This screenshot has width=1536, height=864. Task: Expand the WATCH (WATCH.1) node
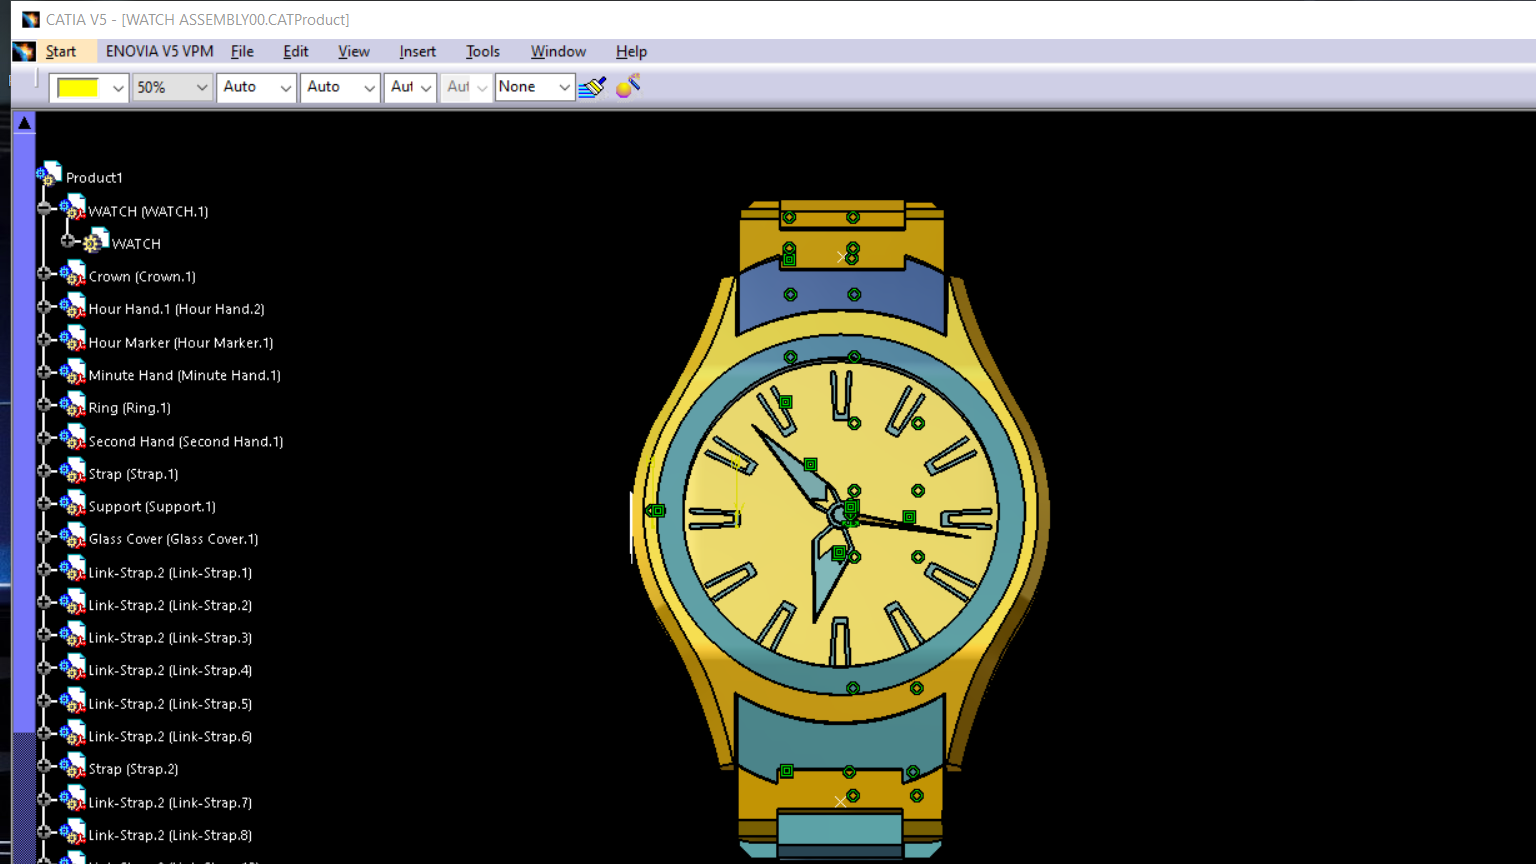click(x=44, y=208)
